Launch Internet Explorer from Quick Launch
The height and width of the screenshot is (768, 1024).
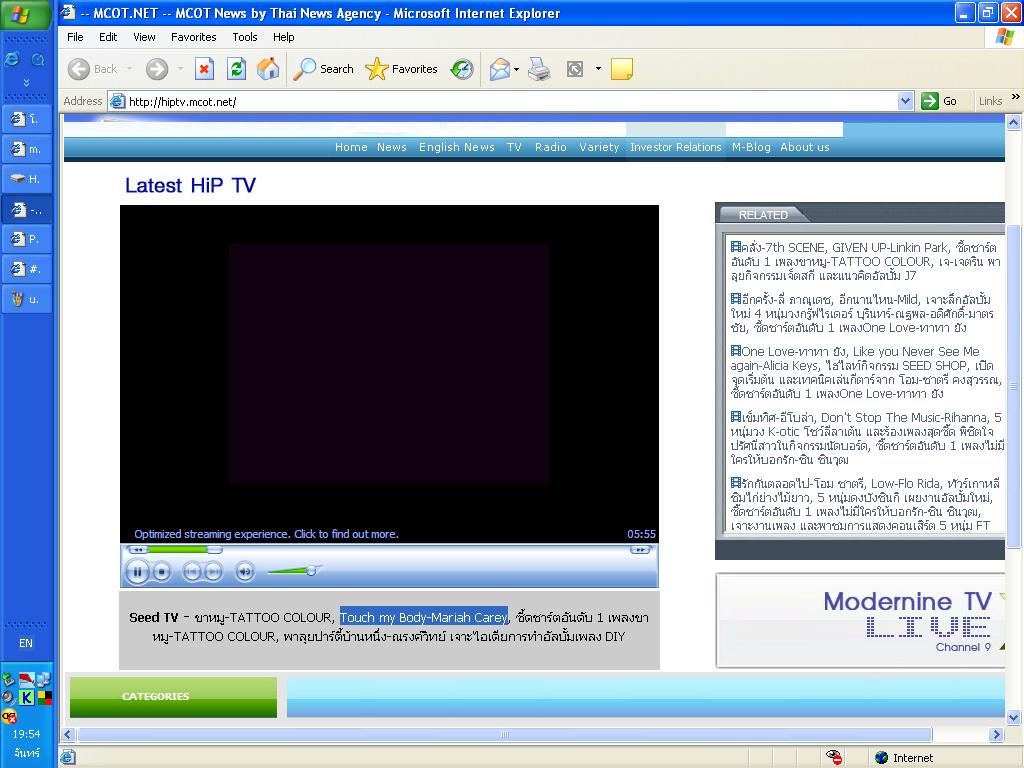(x=12, y=59)
